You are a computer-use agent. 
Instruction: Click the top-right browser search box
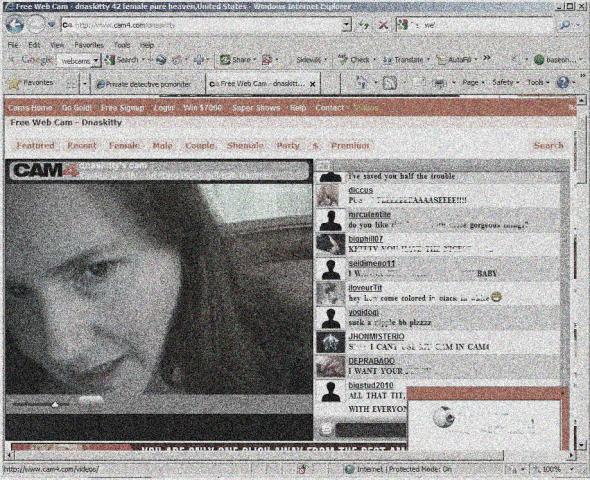click(x=476, y=25)
